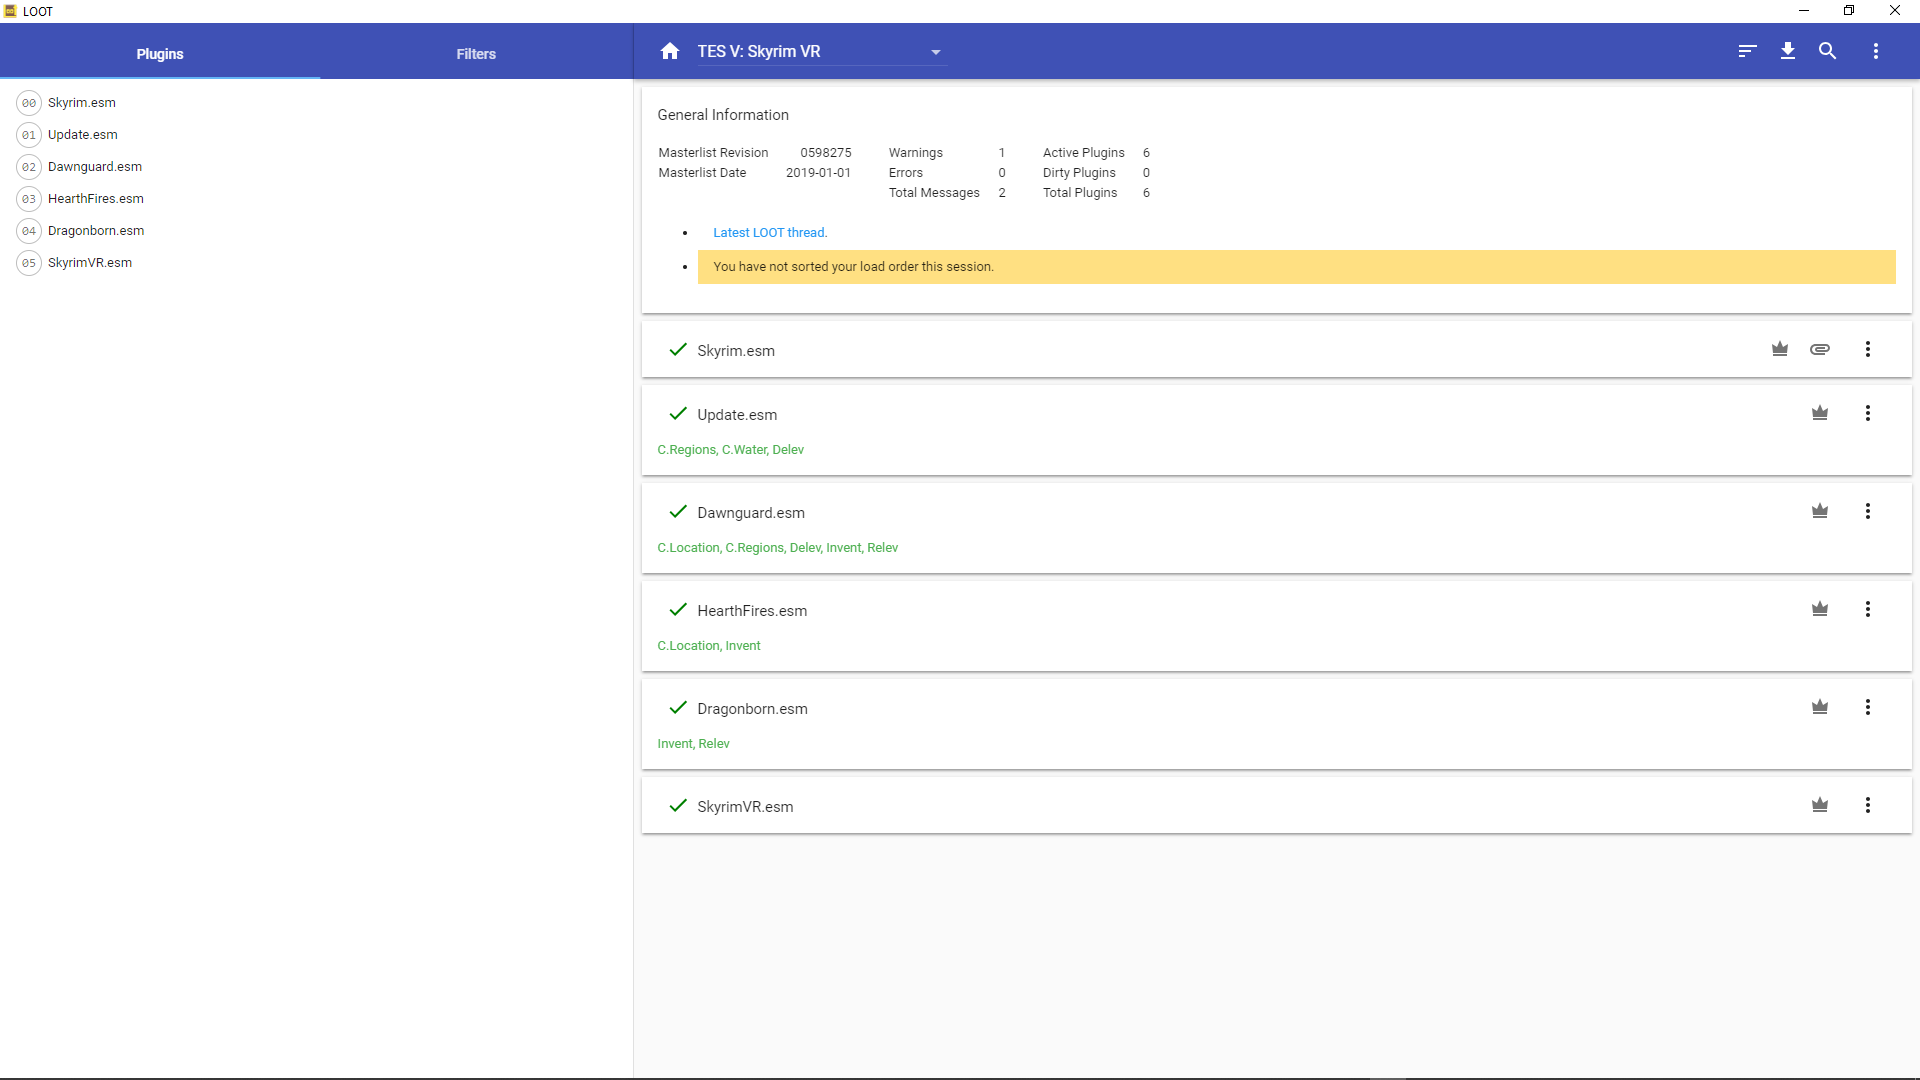Open the three-dot menu on the Update.esm card
The height and width of the screenshot is (1080, 1920).
click(1868, 413)
